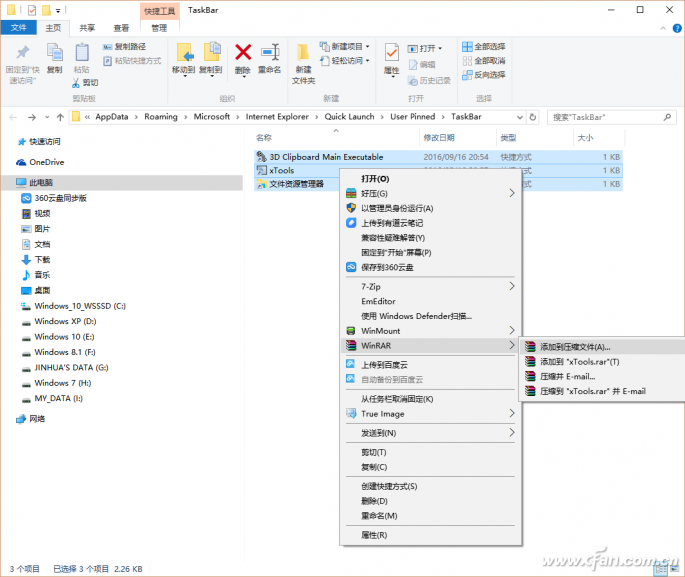Screen dimensions: 685x577
Task: Select Windows_10_WSSSD (C:) drive
Action: tap(73, 306)
